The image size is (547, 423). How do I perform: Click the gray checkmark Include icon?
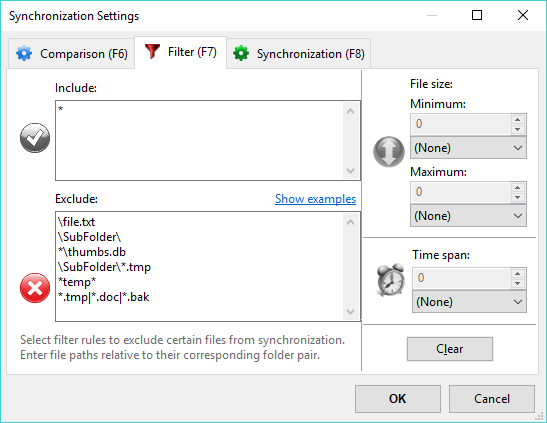35,138
